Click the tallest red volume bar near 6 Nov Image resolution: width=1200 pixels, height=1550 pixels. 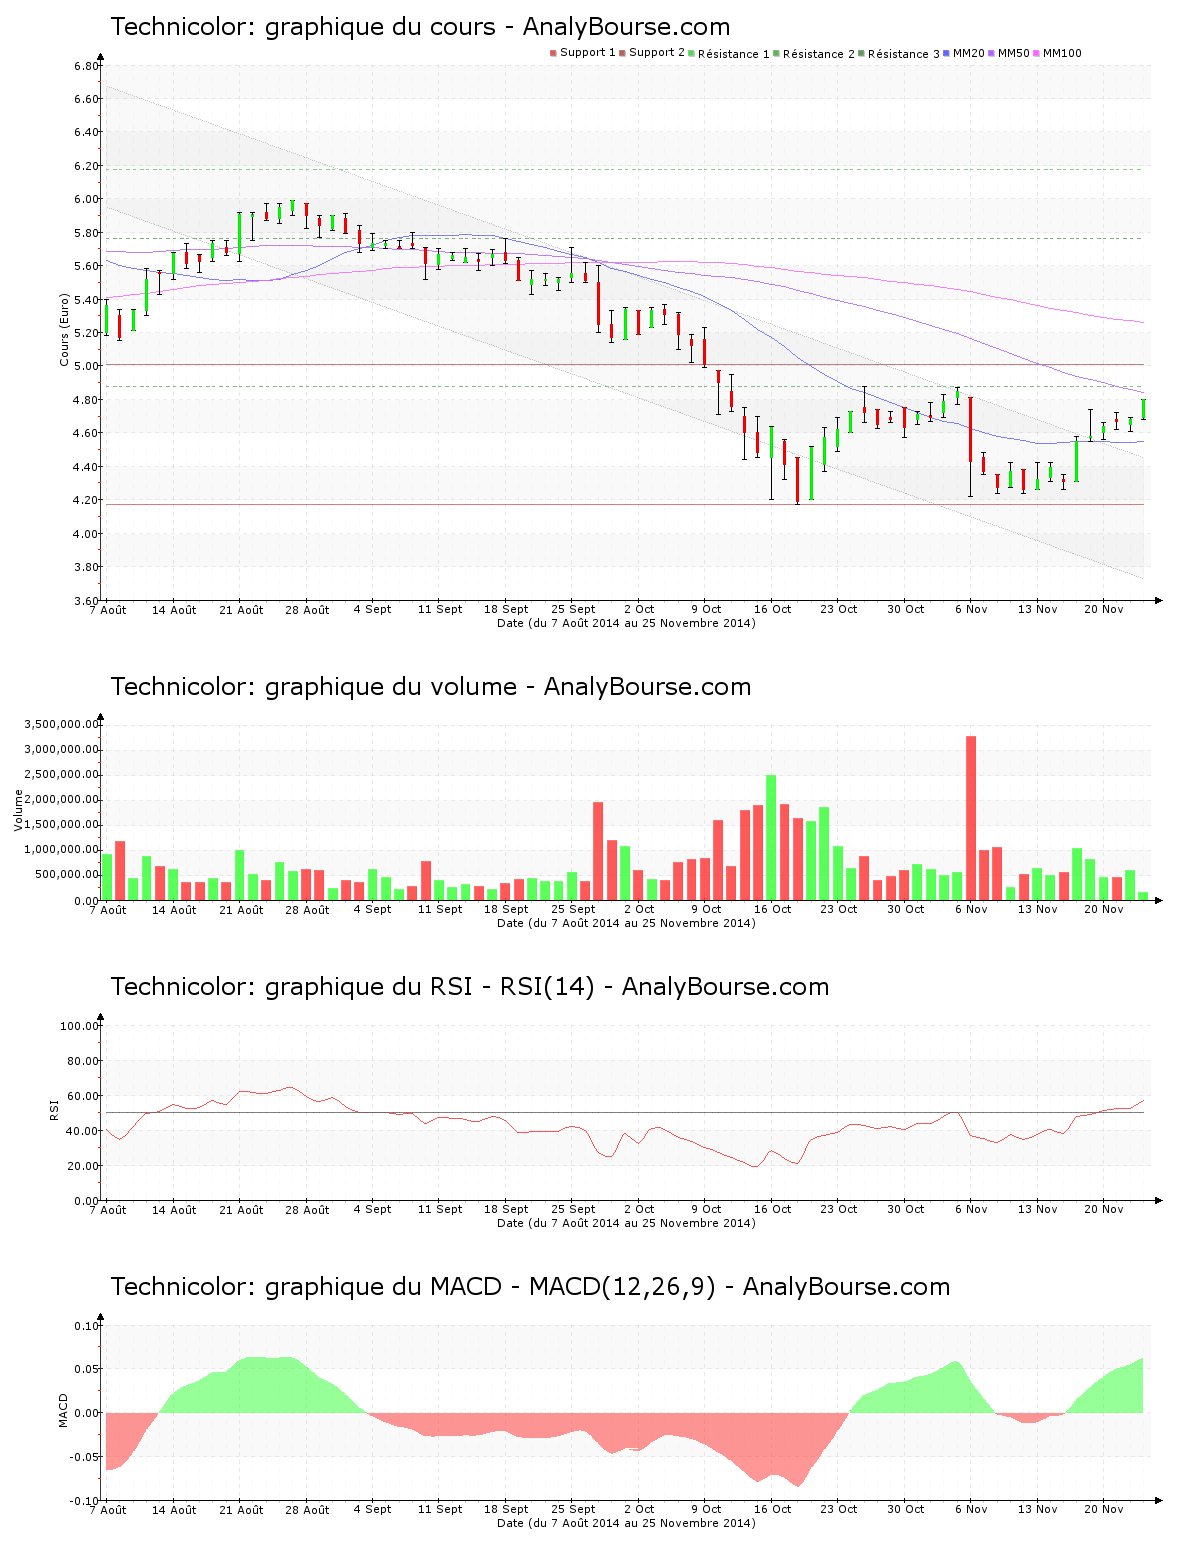pos(971,818)
